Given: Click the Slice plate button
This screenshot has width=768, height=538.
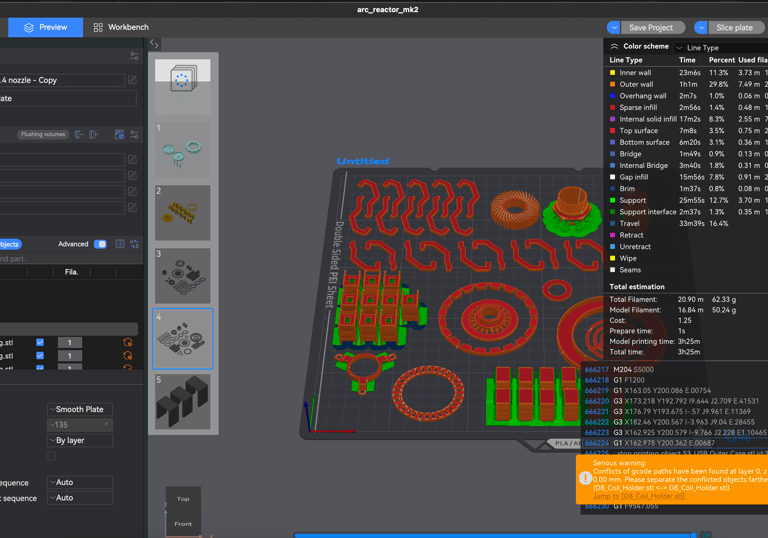Looking at the screenshot, I should [x=734, y=27].
